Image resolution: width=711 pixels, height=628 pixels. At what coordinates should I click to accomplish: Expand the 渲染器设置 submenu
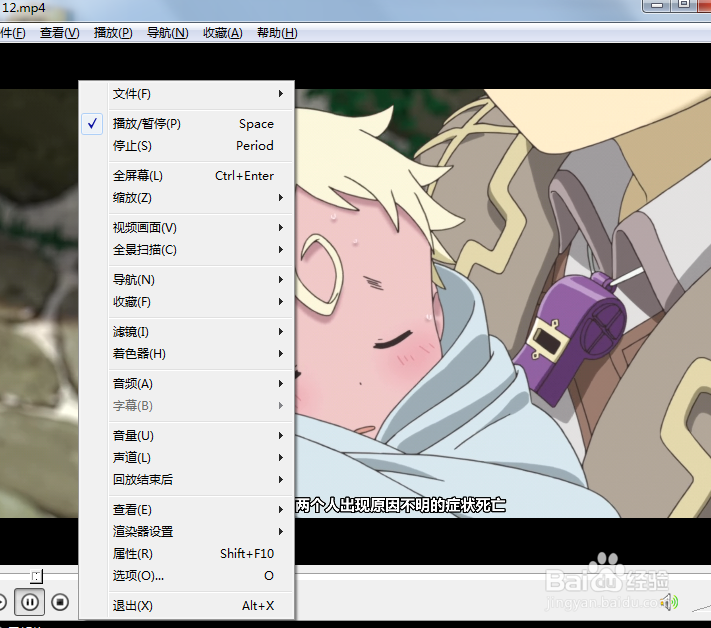pos(186,531)
